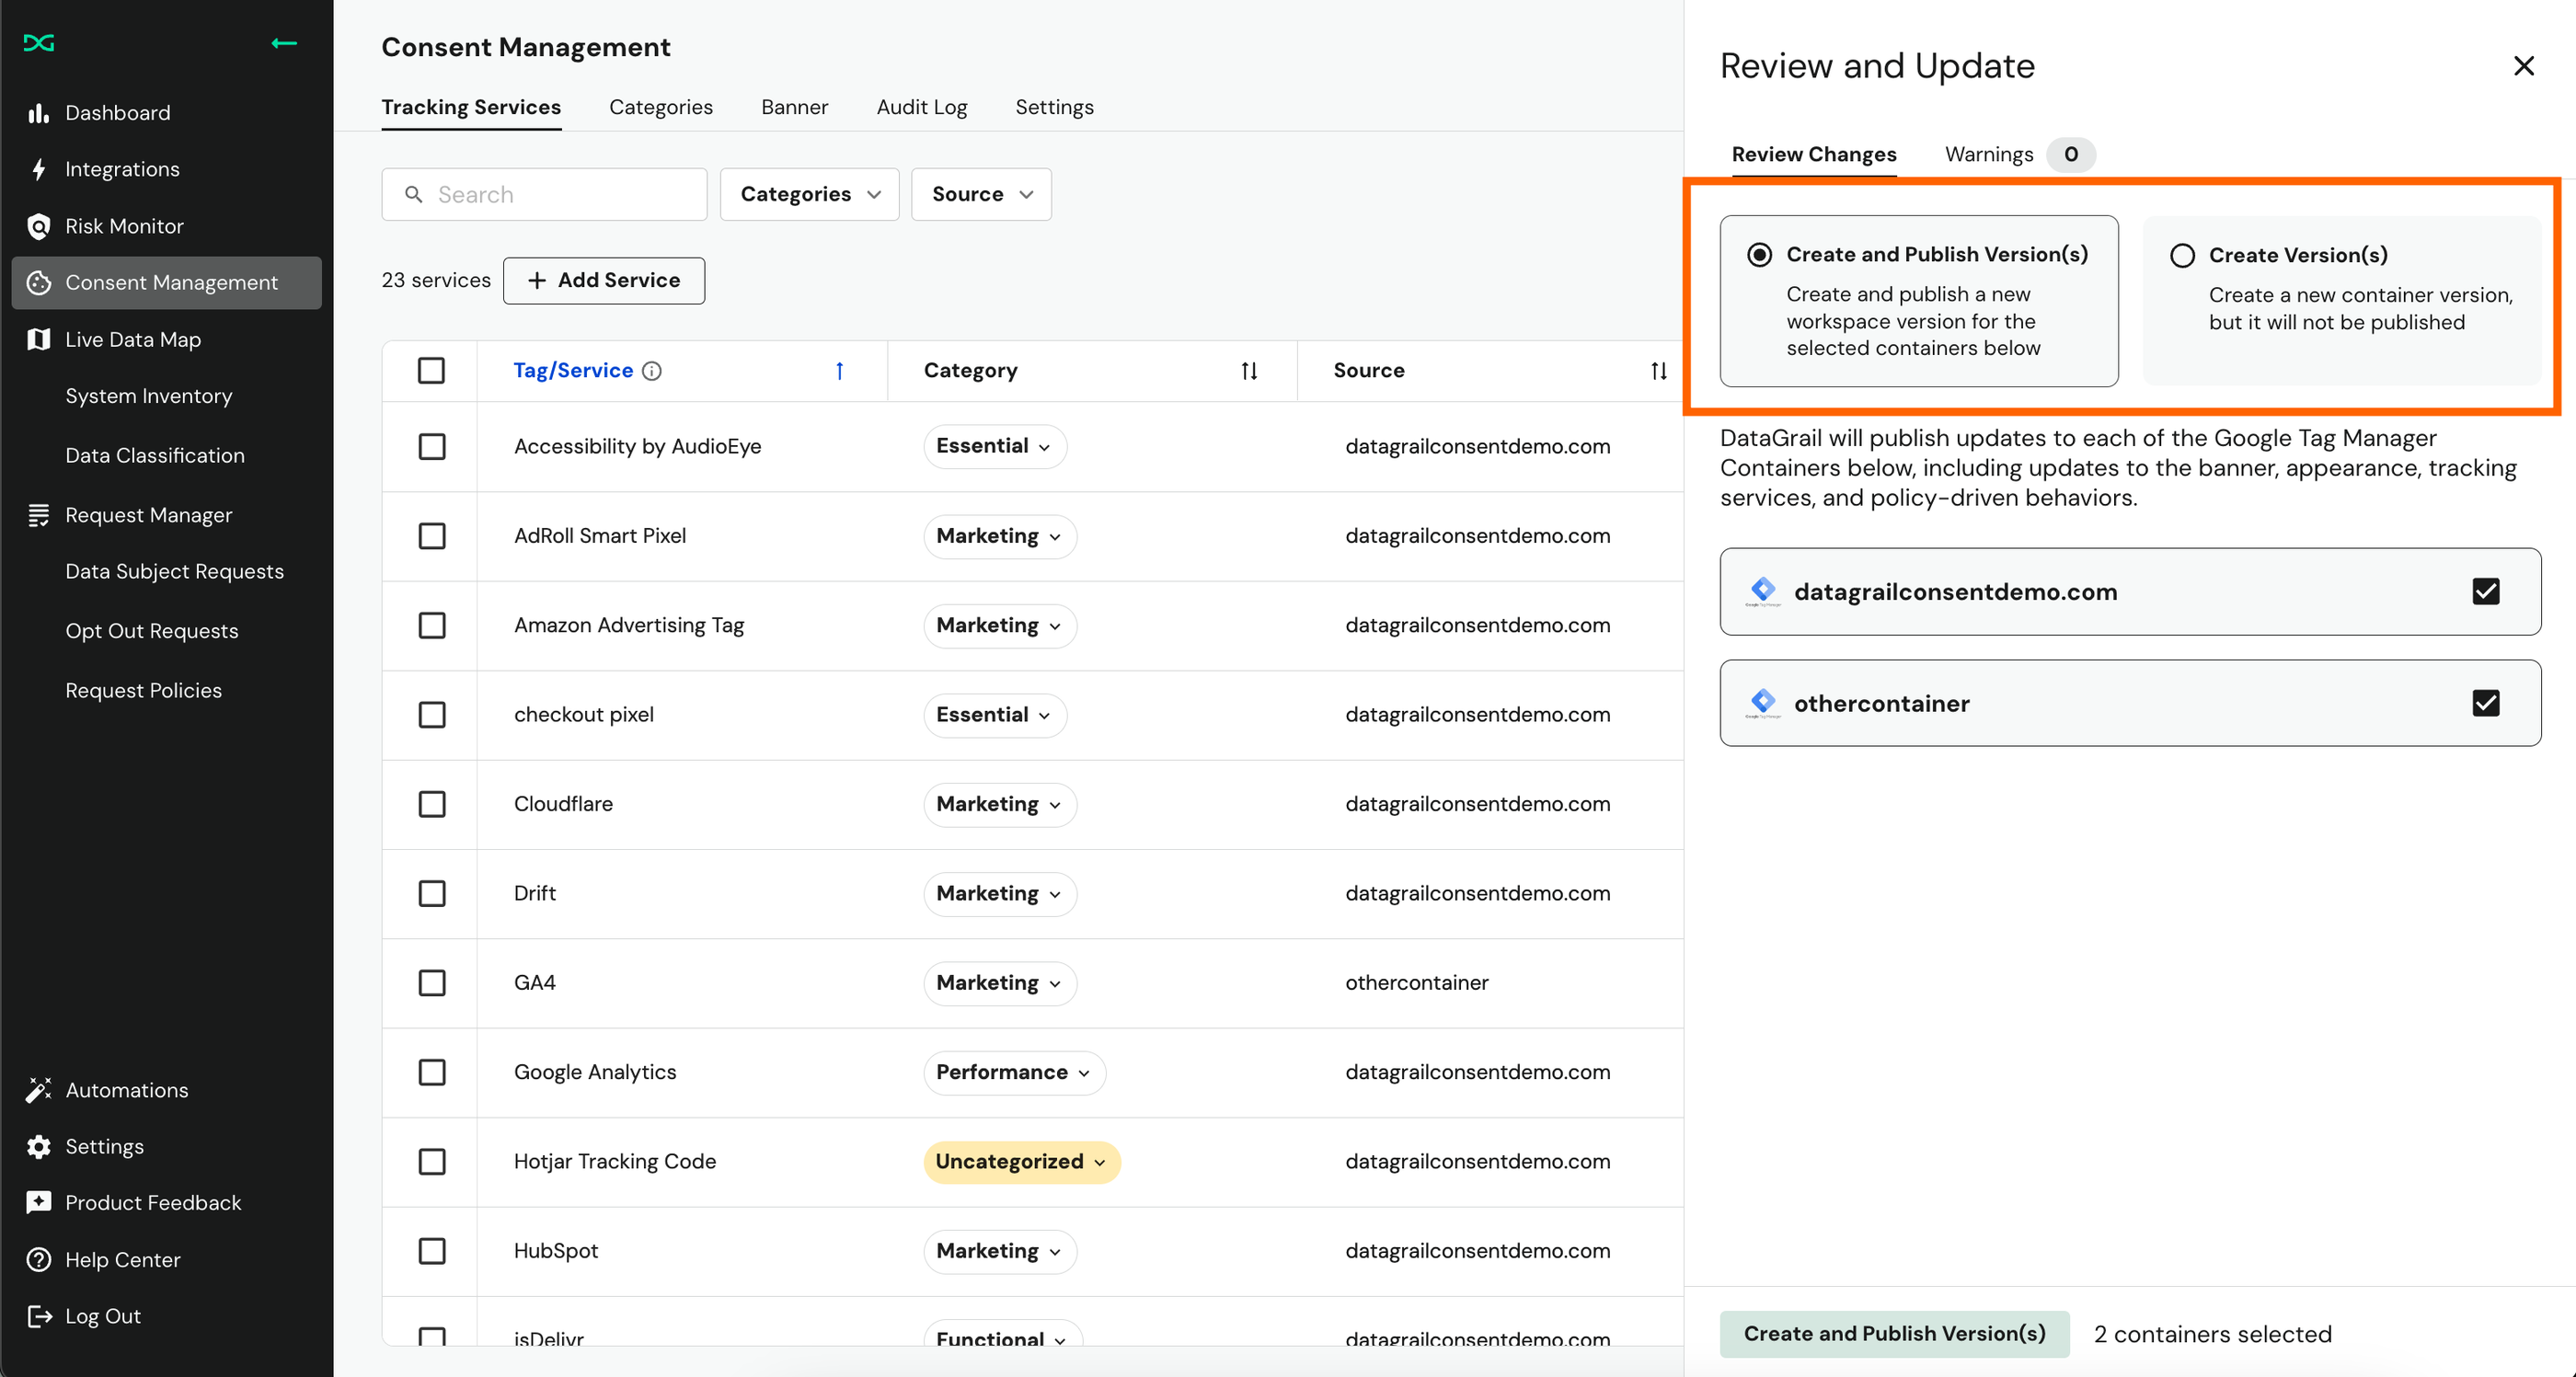Click the Integrations icon in sidebar

click(x=40, y=168)
